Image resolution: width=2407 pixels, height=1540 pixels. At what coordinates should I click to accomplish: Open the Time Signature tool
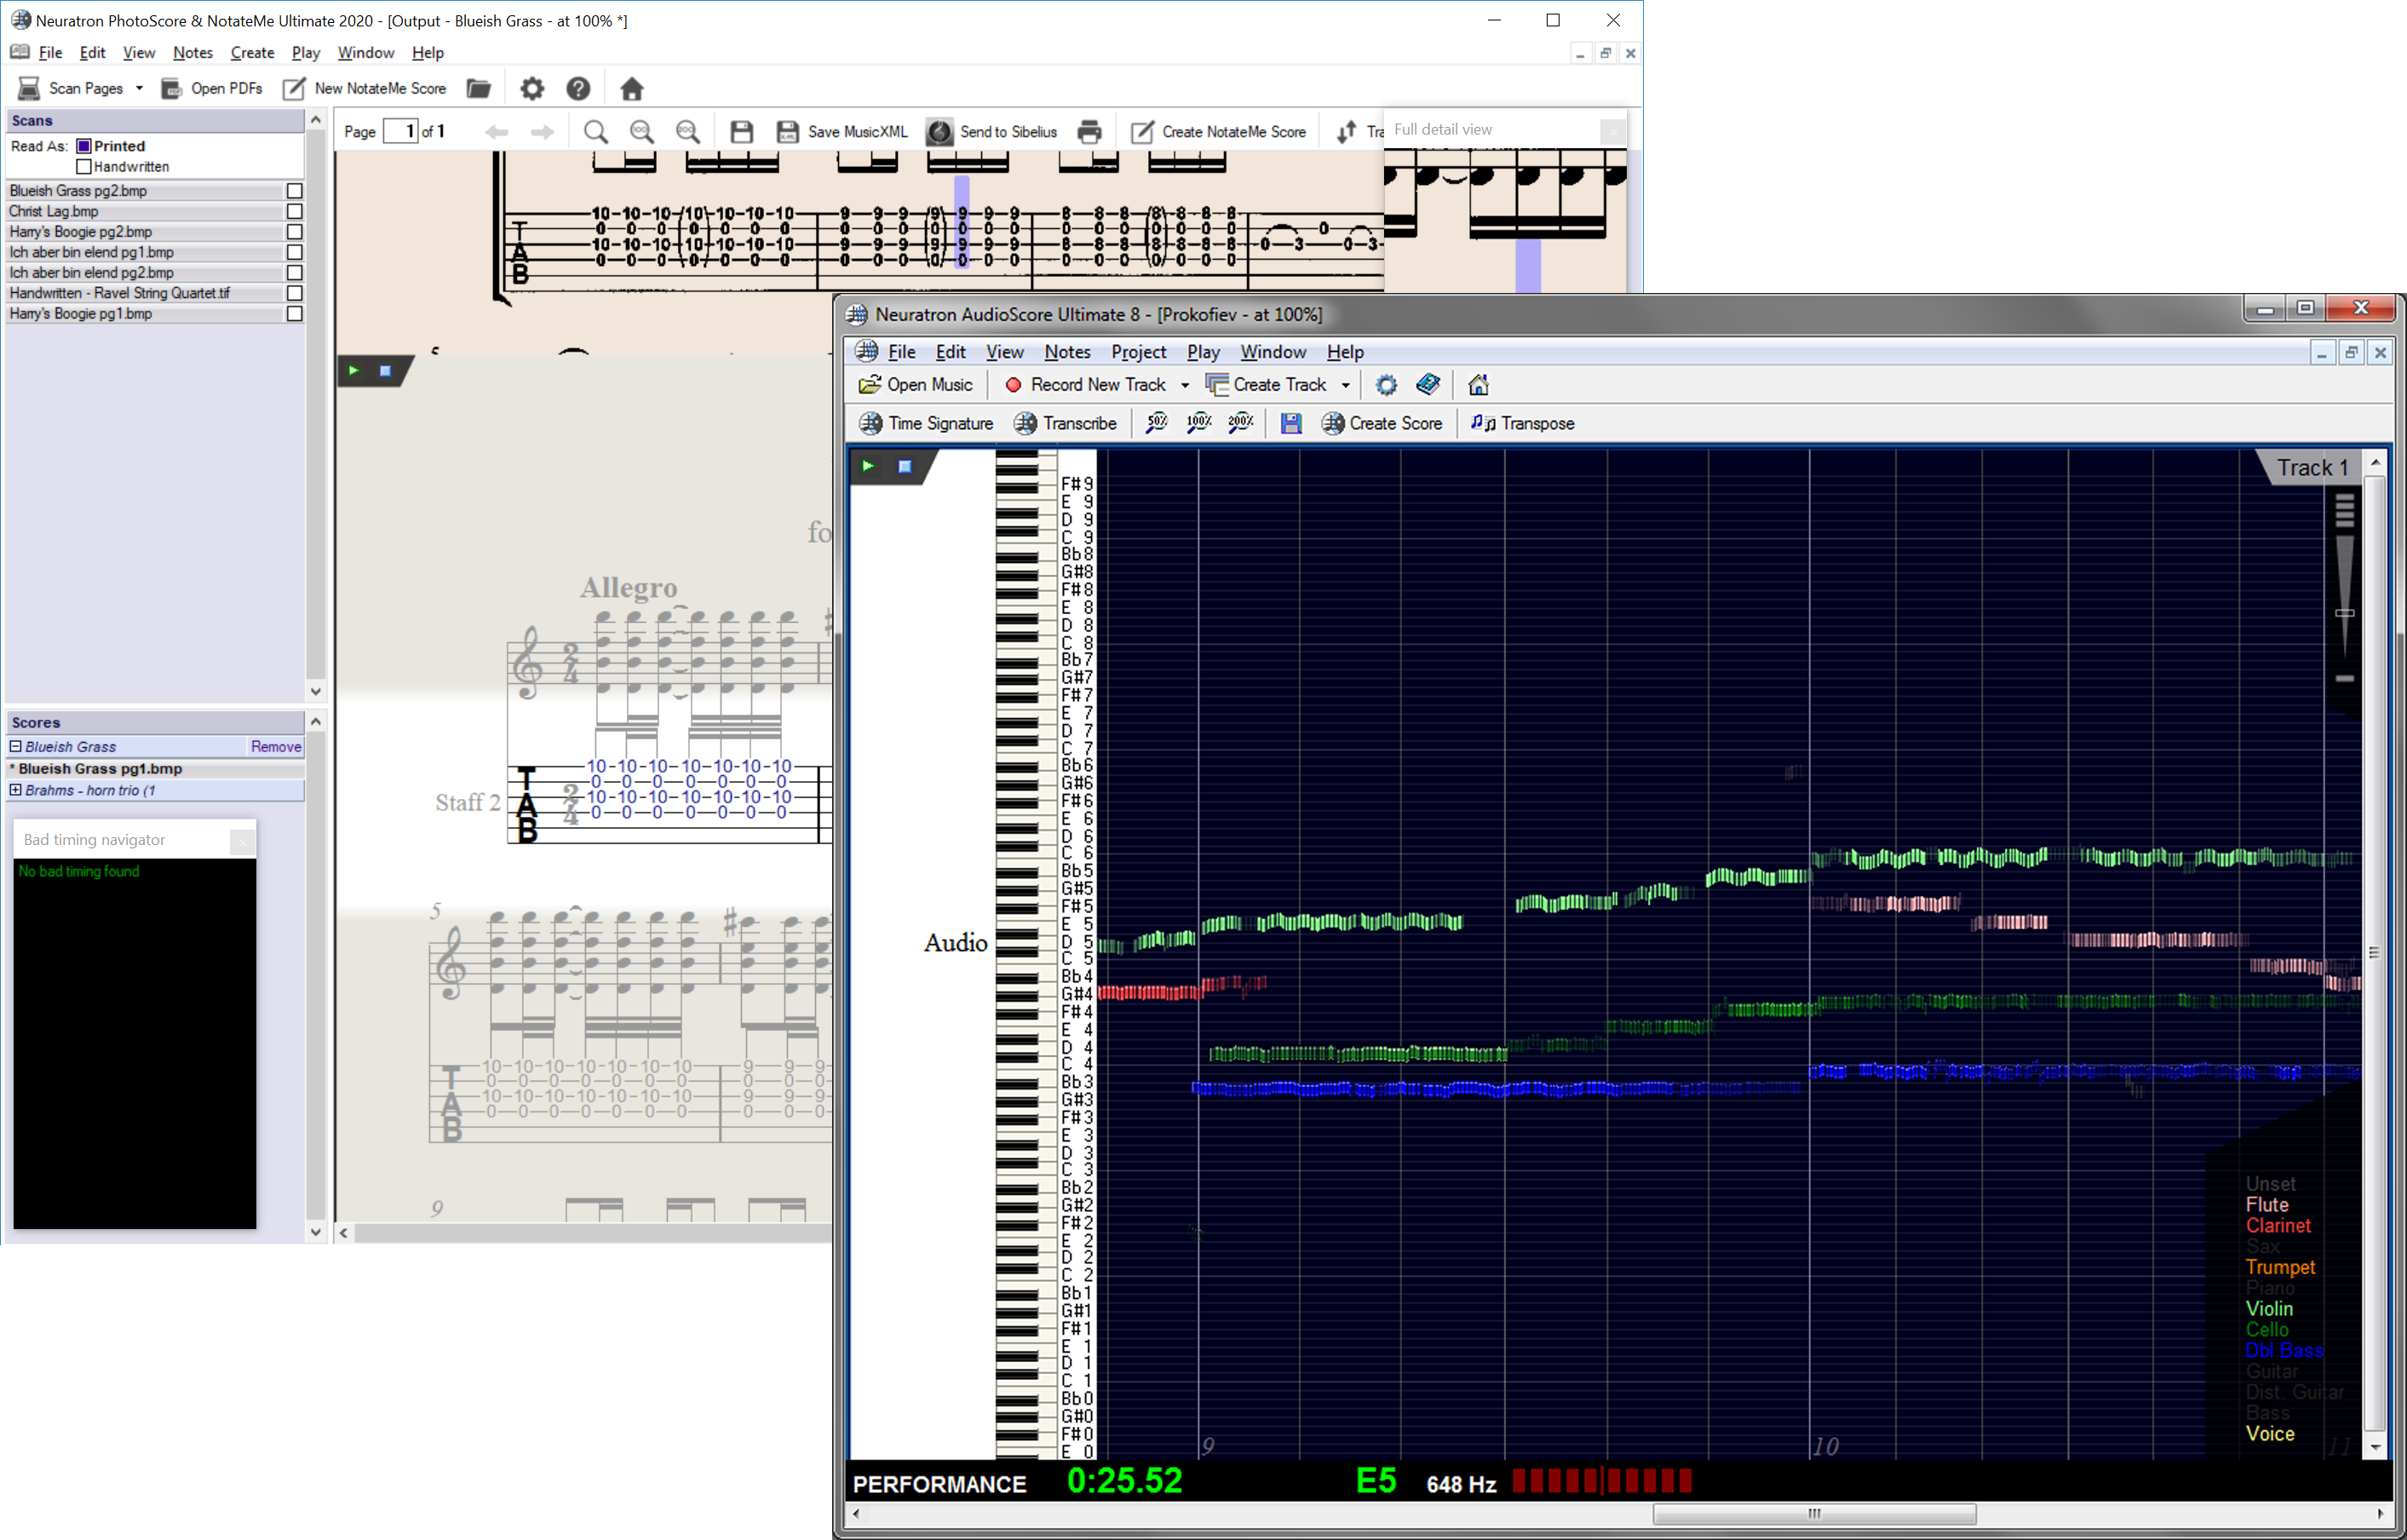pos(924,423)
